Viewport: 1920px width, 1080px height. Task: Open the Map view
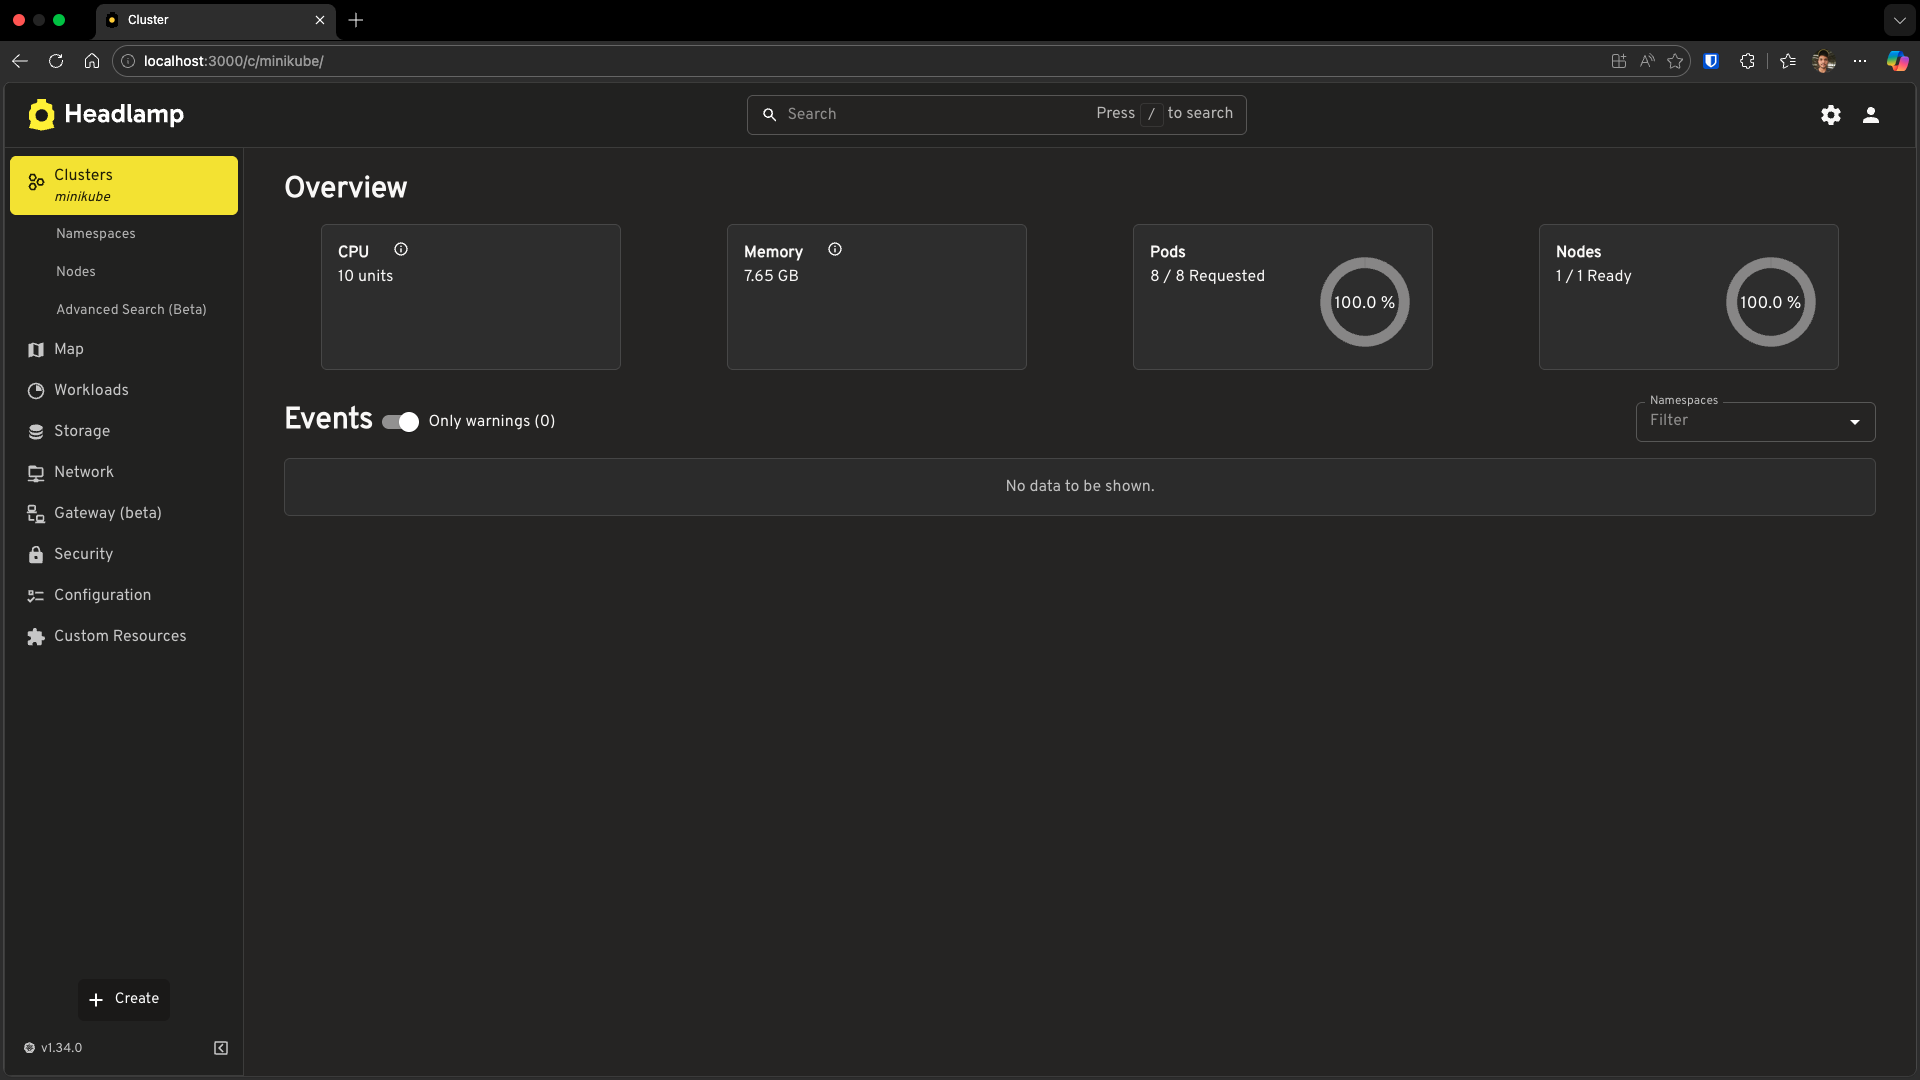pos(67,349)
